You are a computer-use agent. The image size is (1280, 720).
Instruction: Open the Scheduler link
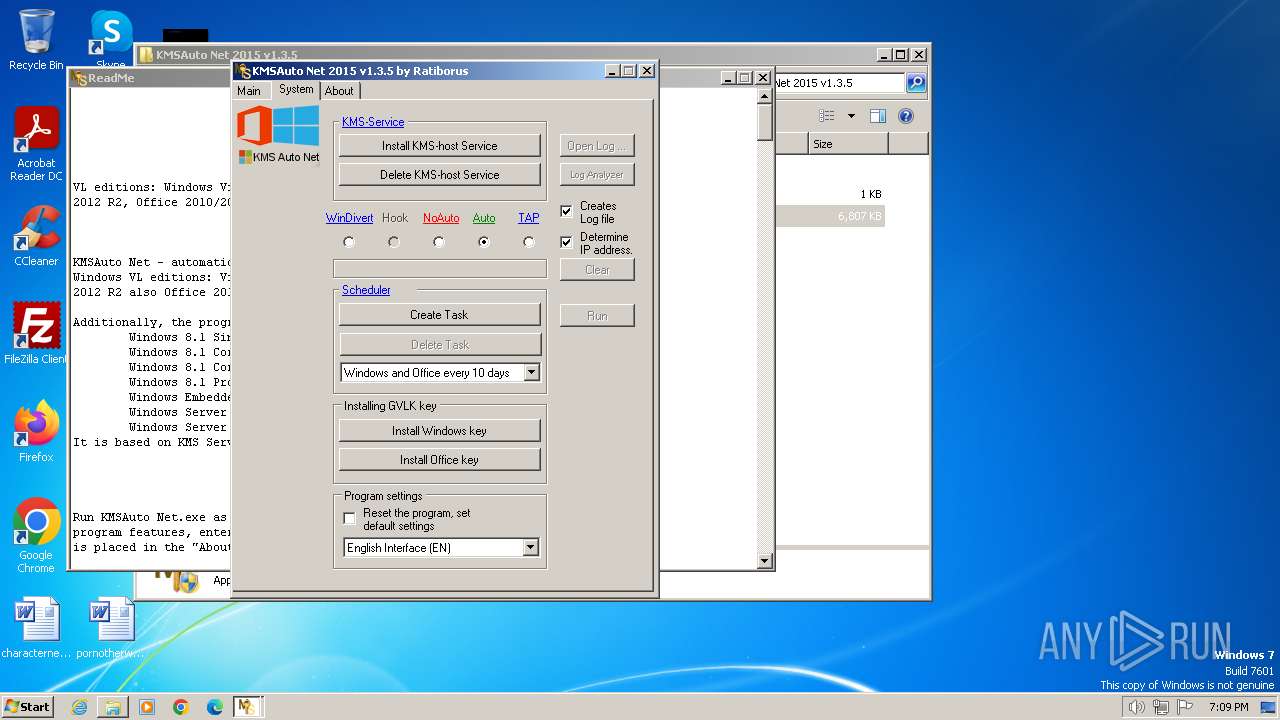click(366, 290)
